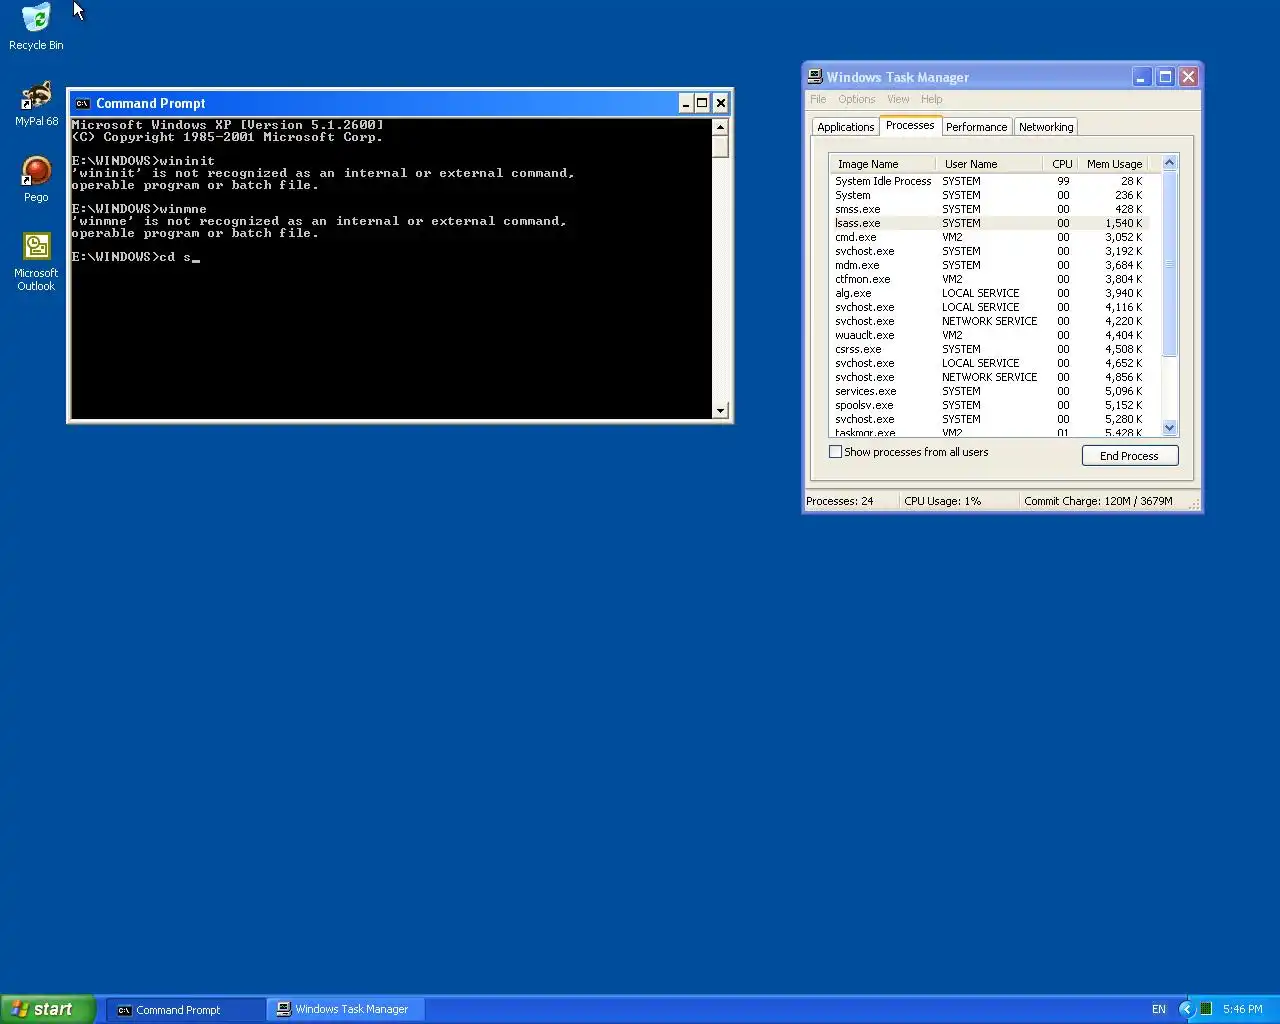Select the mdm.exe process
The width and height of the screenshot is (1280, 1024).
click(x=989, y=265)
